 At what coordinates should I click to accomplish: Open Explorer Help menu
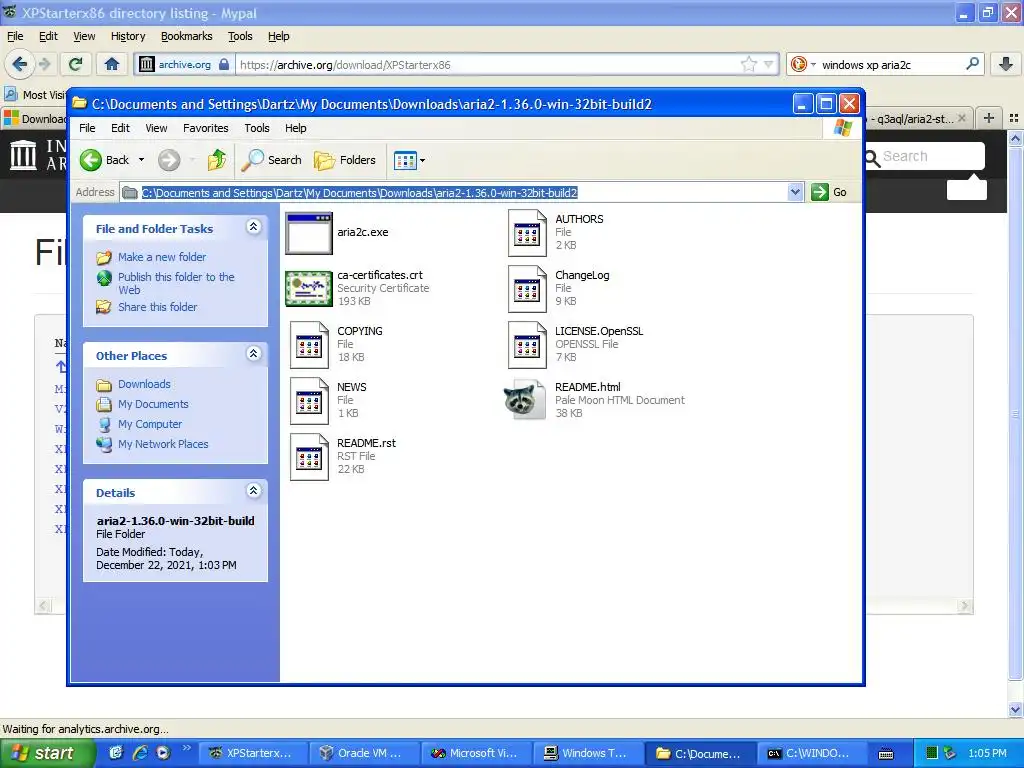tap(295, 129)
